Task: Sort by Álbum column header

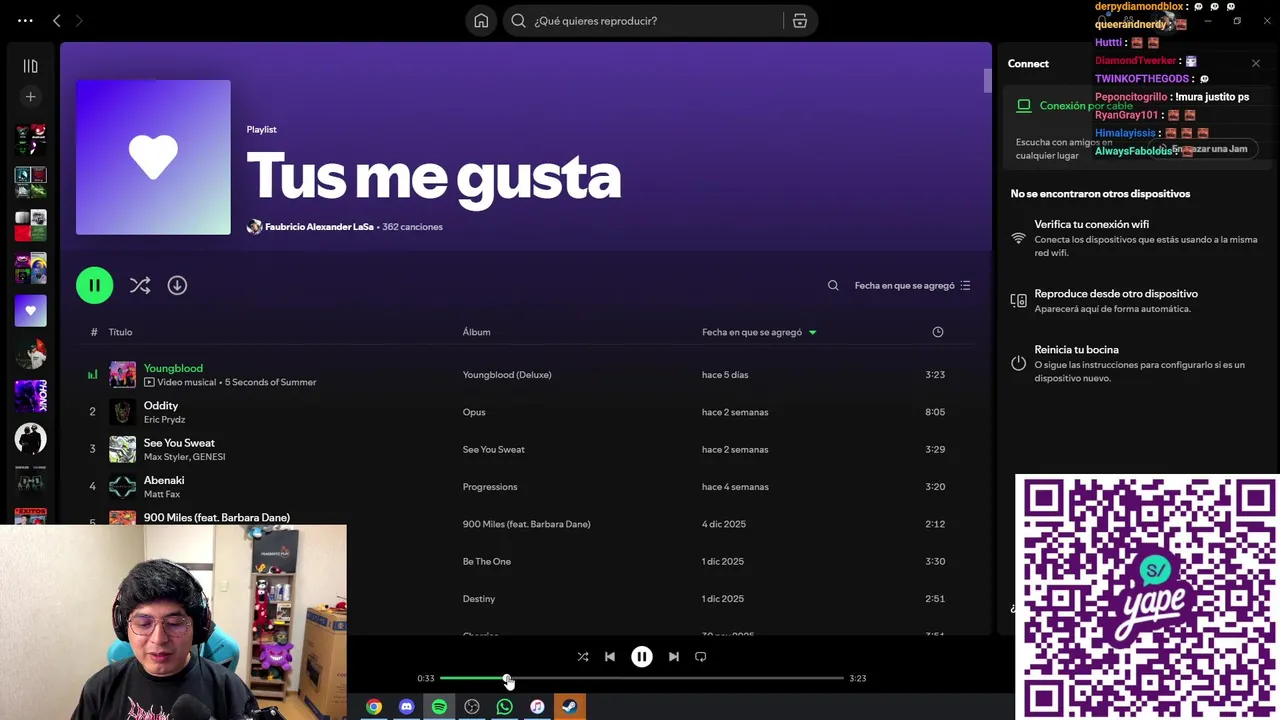Action: [476, 332]
